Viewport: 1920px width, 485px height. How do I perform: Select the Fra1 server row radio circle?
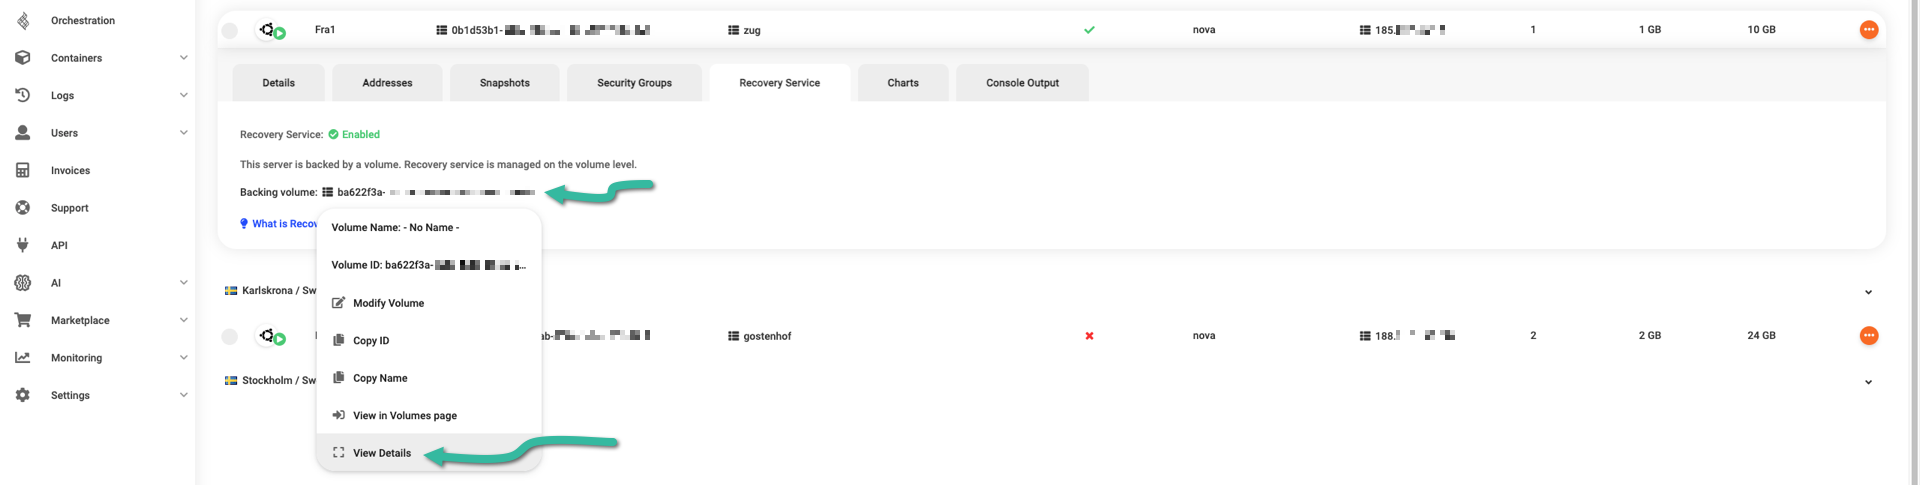click(230, 31)
